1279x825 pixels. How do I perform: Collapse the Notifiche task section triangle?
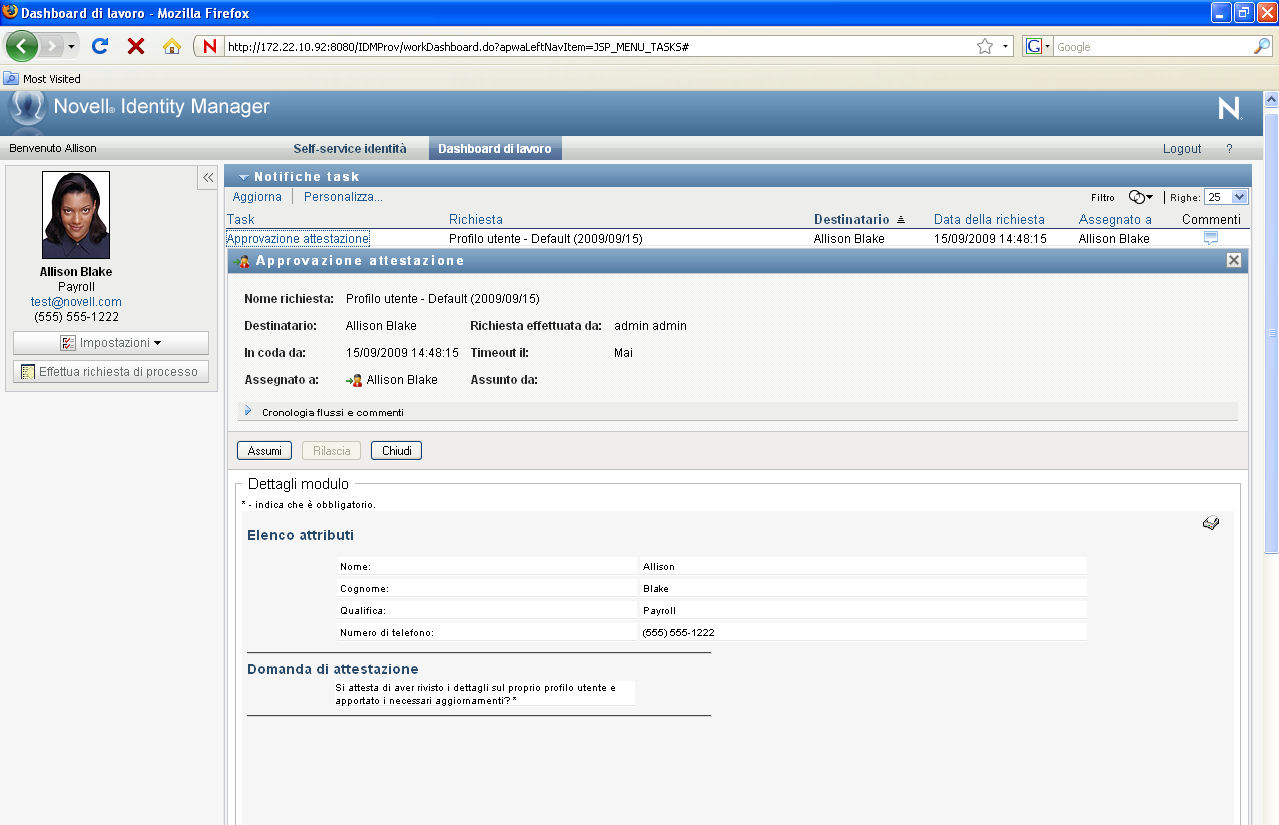pyautogui.click(x=244, y=177)
